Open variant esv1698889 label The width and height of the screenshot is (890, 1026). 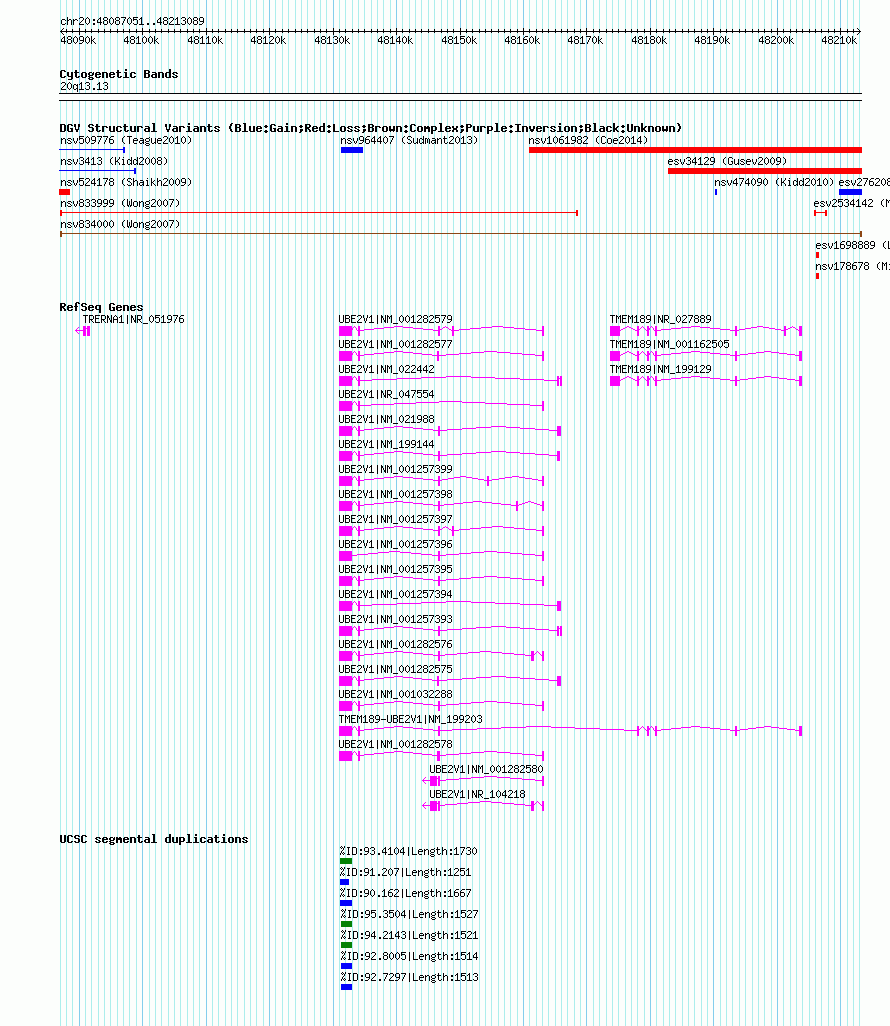852,245
